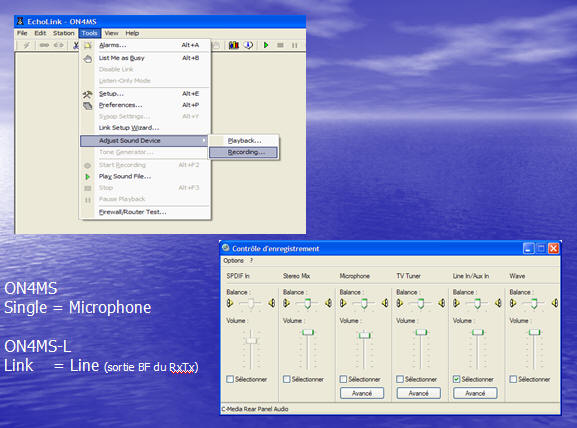Click the scissors cut toolbar icon
The width and height of the screenshot is (577, 428).
point(76,45)
